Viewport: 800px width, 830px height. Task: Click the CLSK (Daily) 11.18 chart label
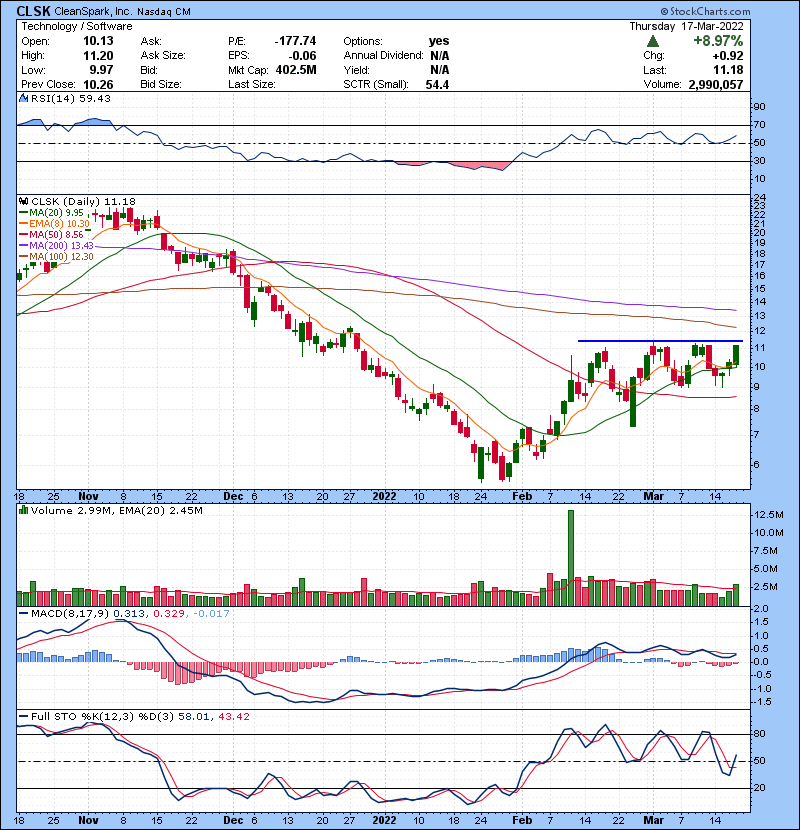[83, 202]
